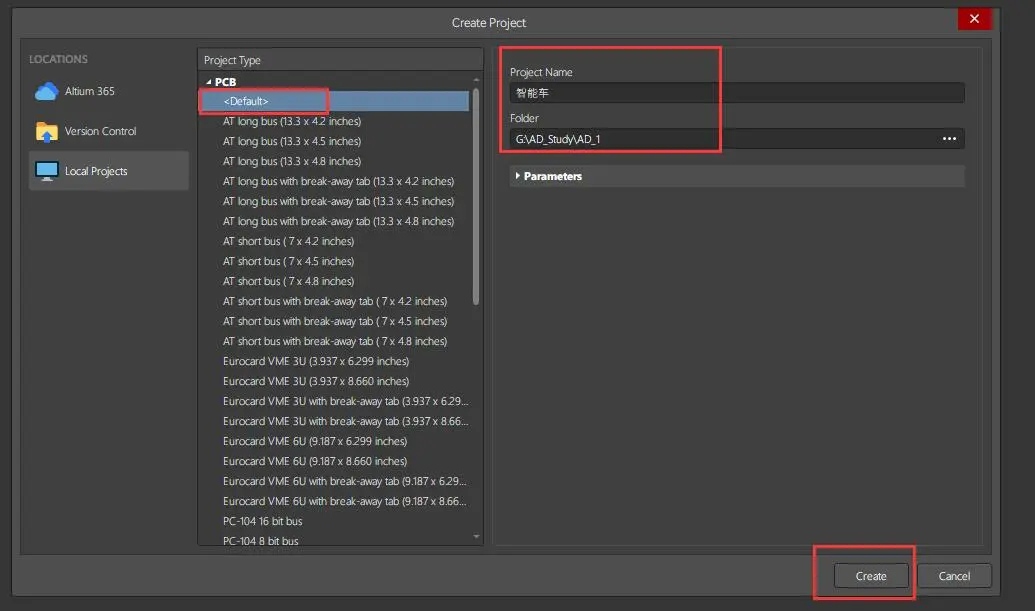
Task: Select Eurocard VME 3U (3.937 x 6.299 inches)
Action: click(x=316, y=361)
